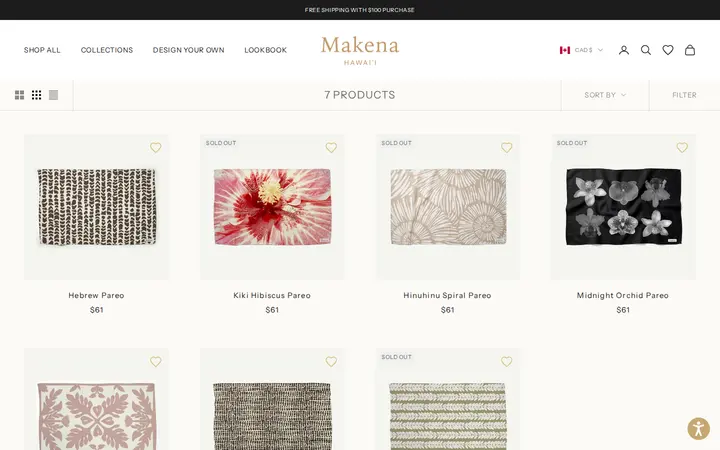The width and height of the screenshot is (720, 450).
Task: Switch to small three-column grid view
Action: 36,95
